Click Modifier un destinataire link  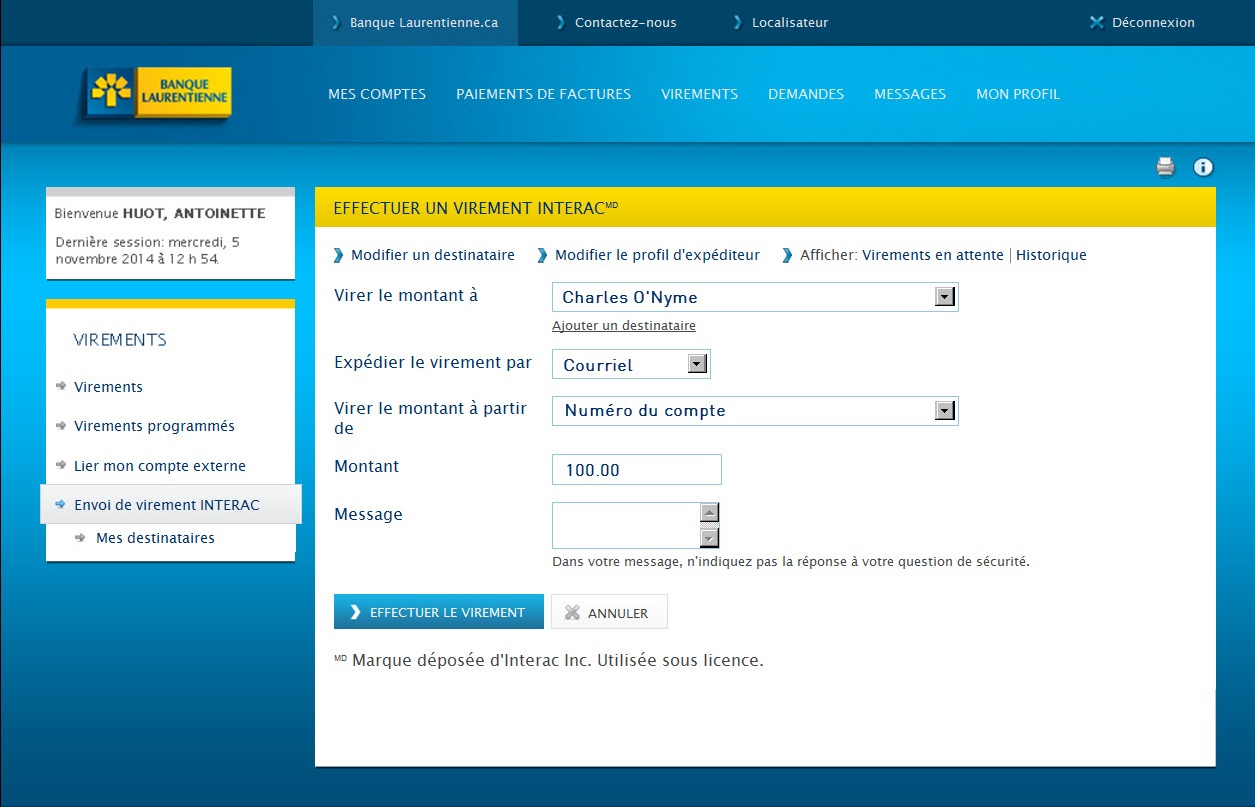pos(432,255)
